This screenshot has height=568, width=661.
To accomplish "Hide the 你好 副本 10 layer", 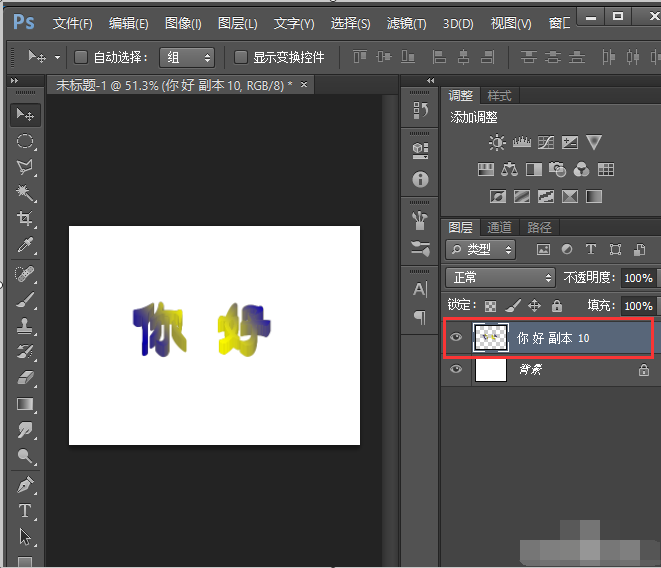I will point(456,338).
